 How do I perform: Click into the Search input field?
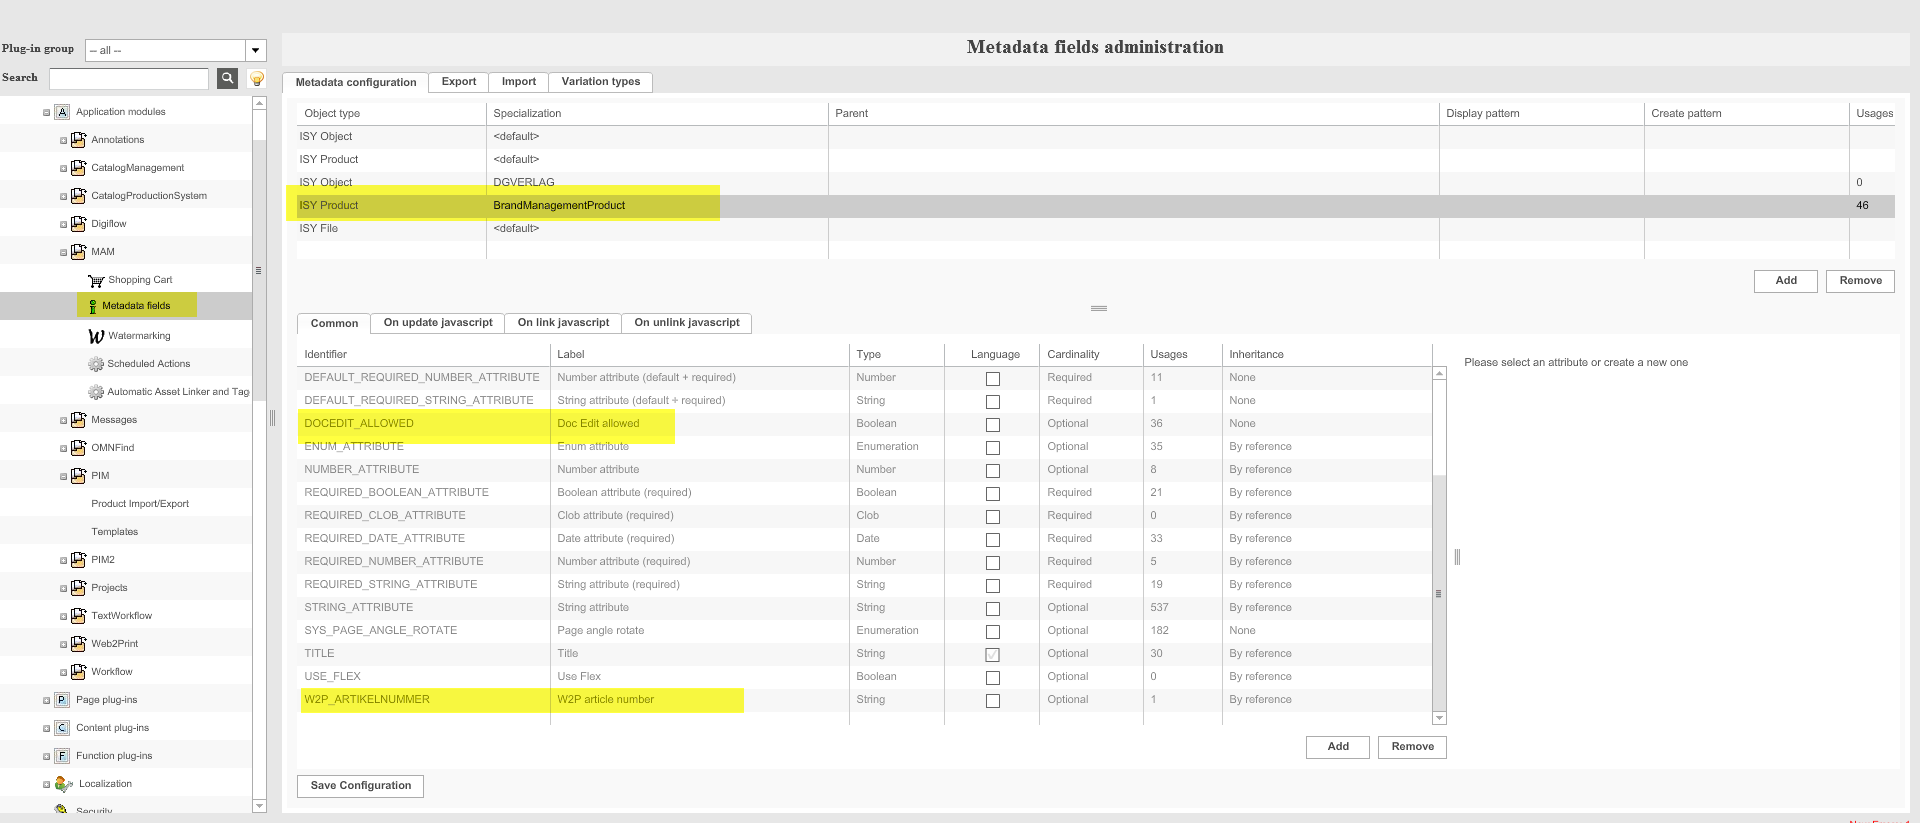click(x=129, y=78)
